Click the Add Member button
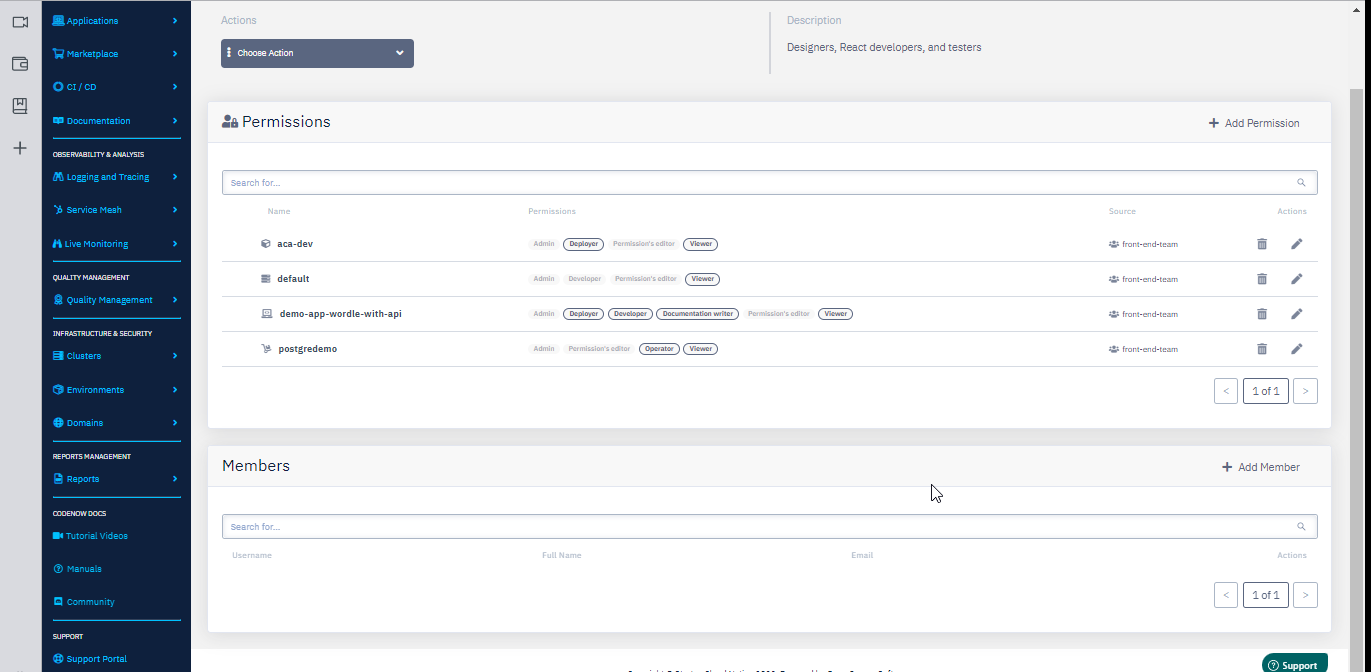This screenshot has height=672, width=1371. (1260, 467)
